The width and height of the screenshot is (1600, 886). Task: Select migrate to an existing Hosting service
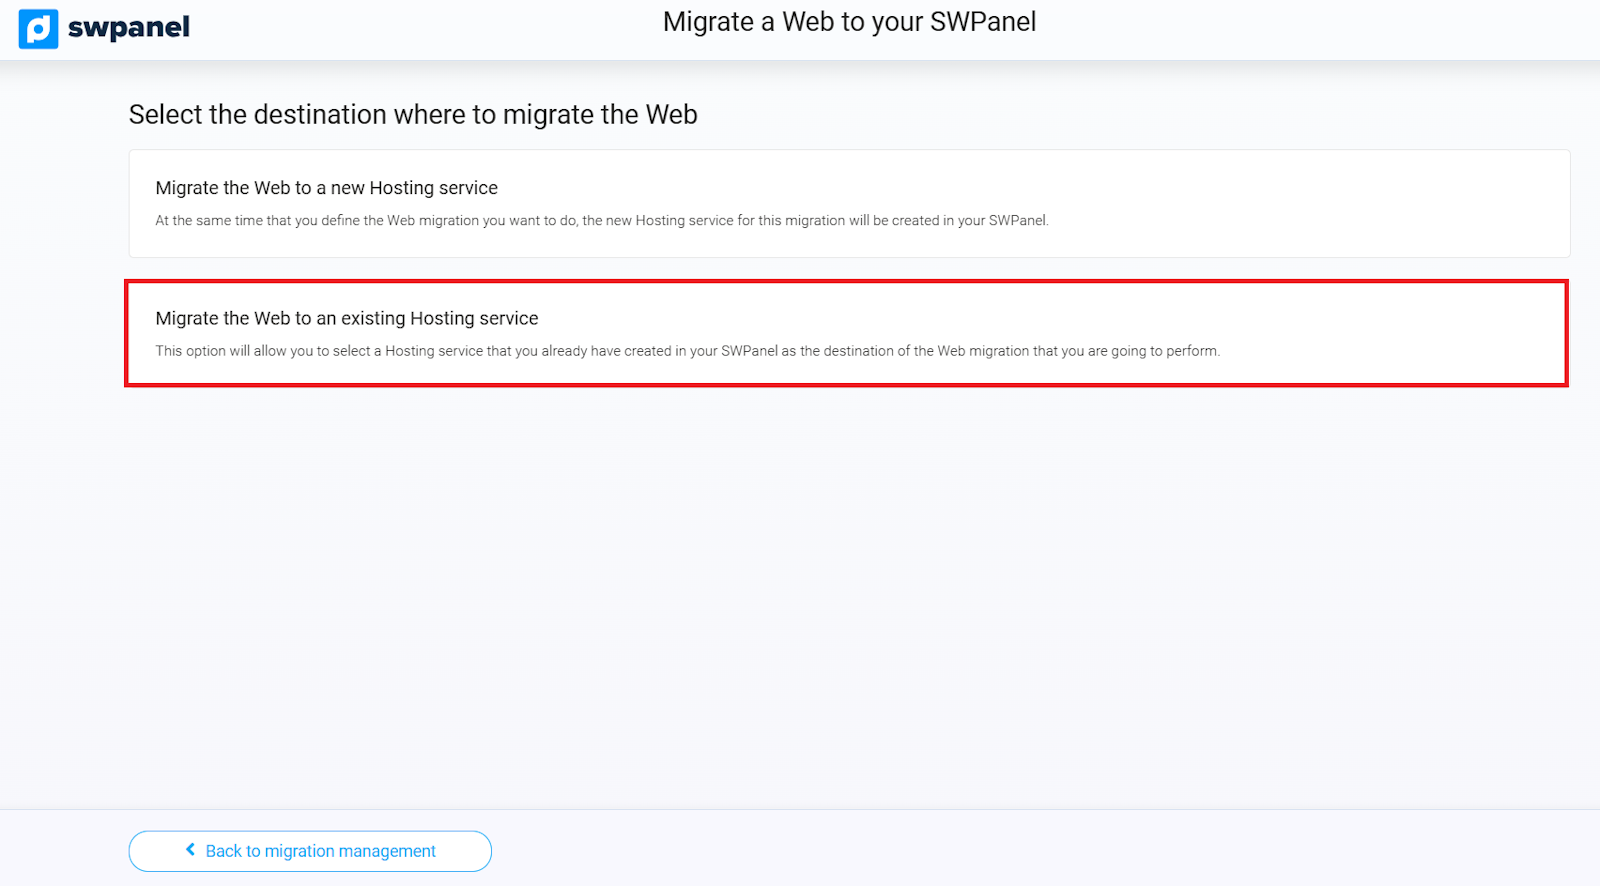[846, 333]
